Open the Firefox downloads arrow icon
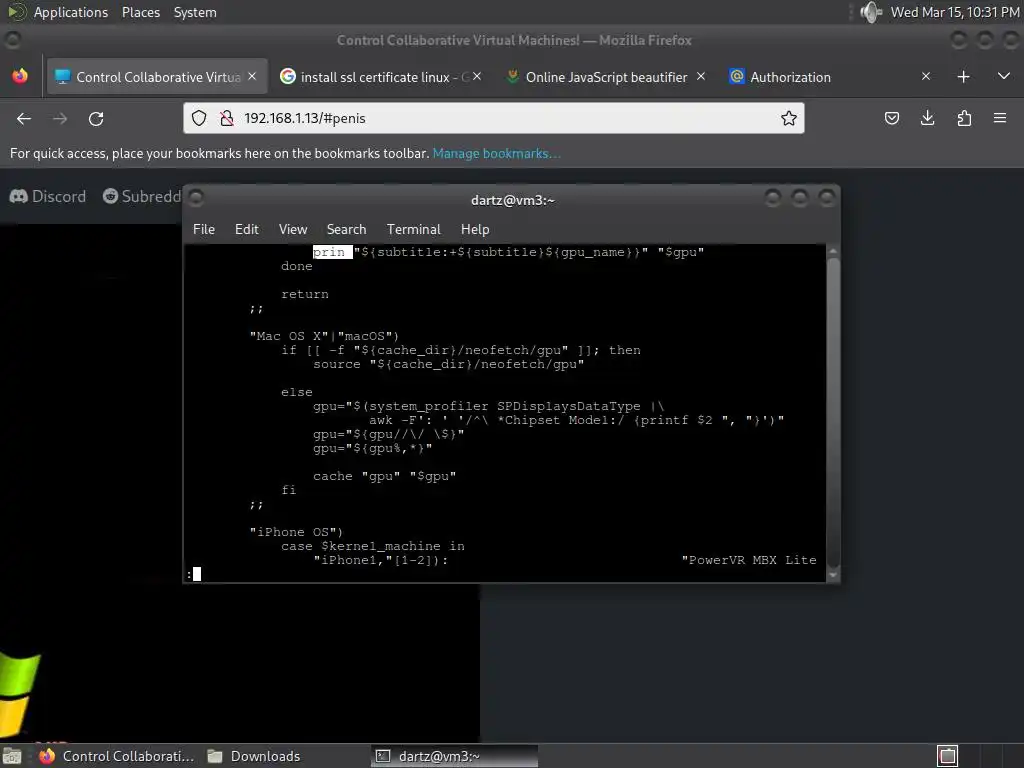The image size is (1024, 768). 927,118
